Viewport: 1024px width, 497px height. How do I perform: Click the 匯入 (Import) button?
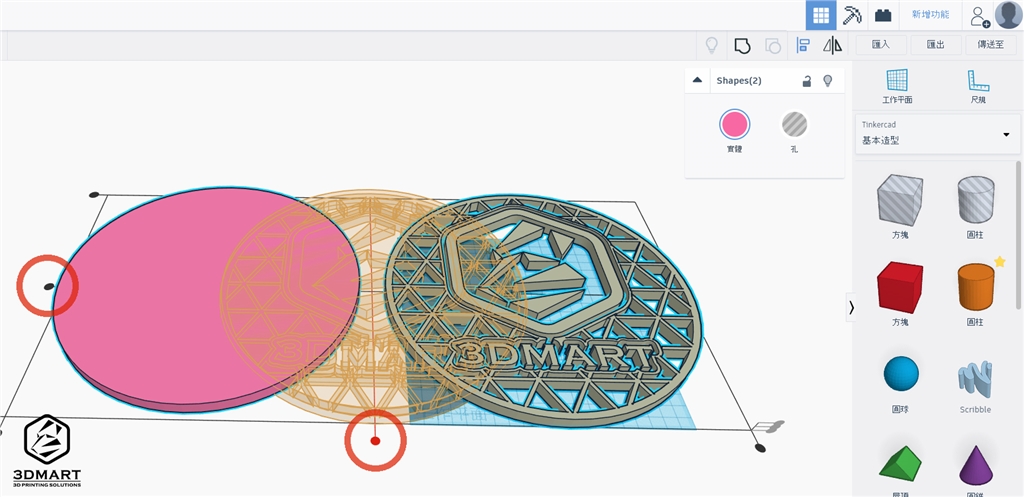tap(881, 45)
